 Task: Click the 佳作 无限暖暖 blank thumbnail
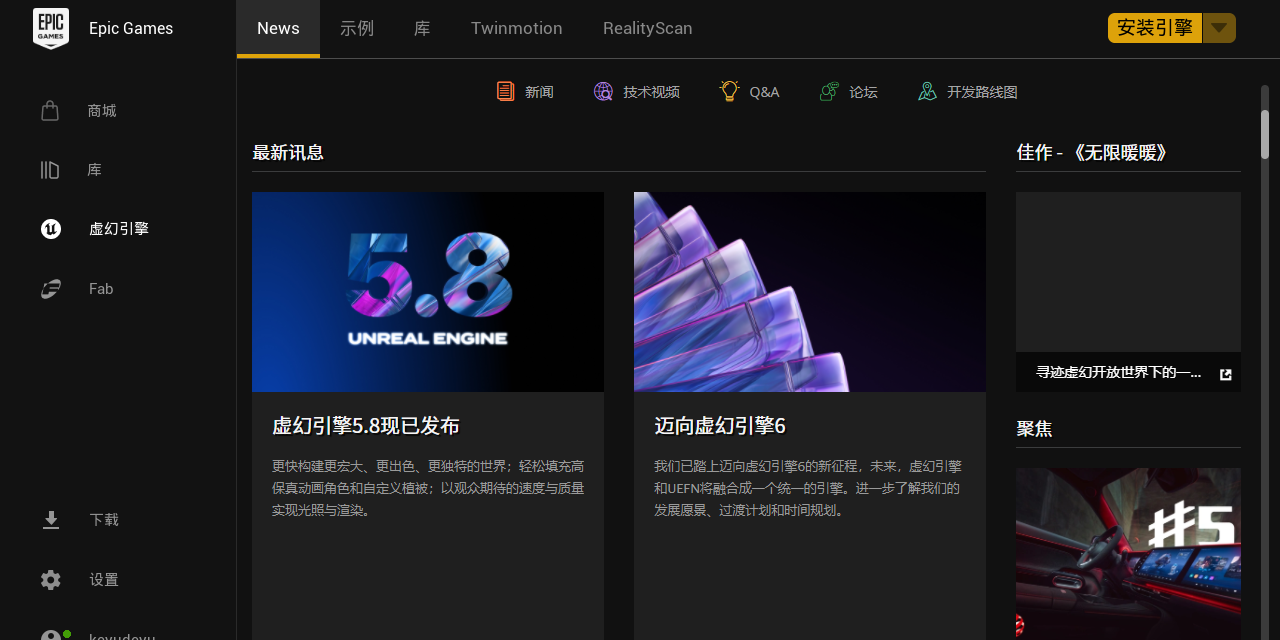(x=1128, y=272)
